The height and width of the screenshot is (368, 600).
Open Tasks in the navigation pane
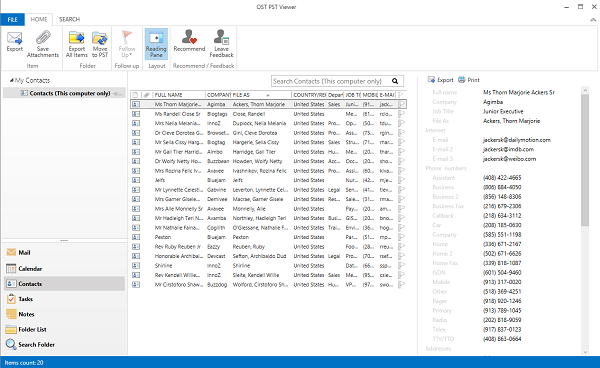tap(64, 299)
